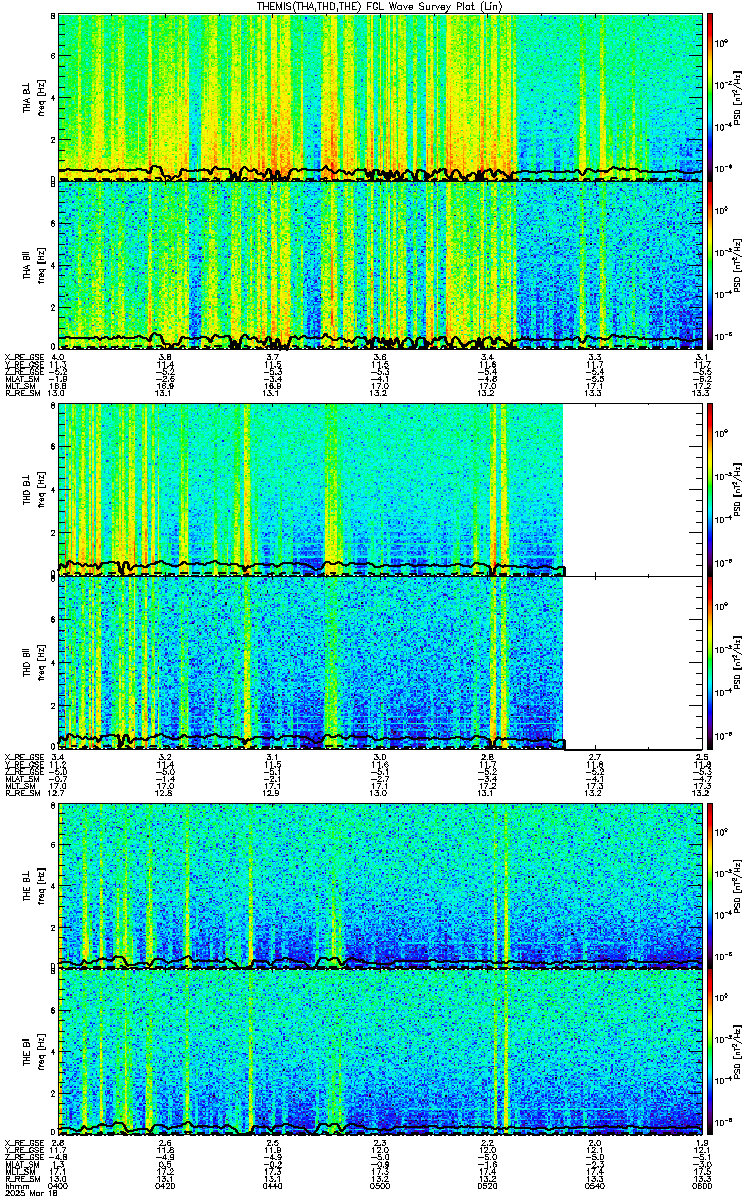Image resolution: width=750 pixels, height=1200 pixels.
Task: Click the THD BL PSD color bar
Action: coord(711,490)
